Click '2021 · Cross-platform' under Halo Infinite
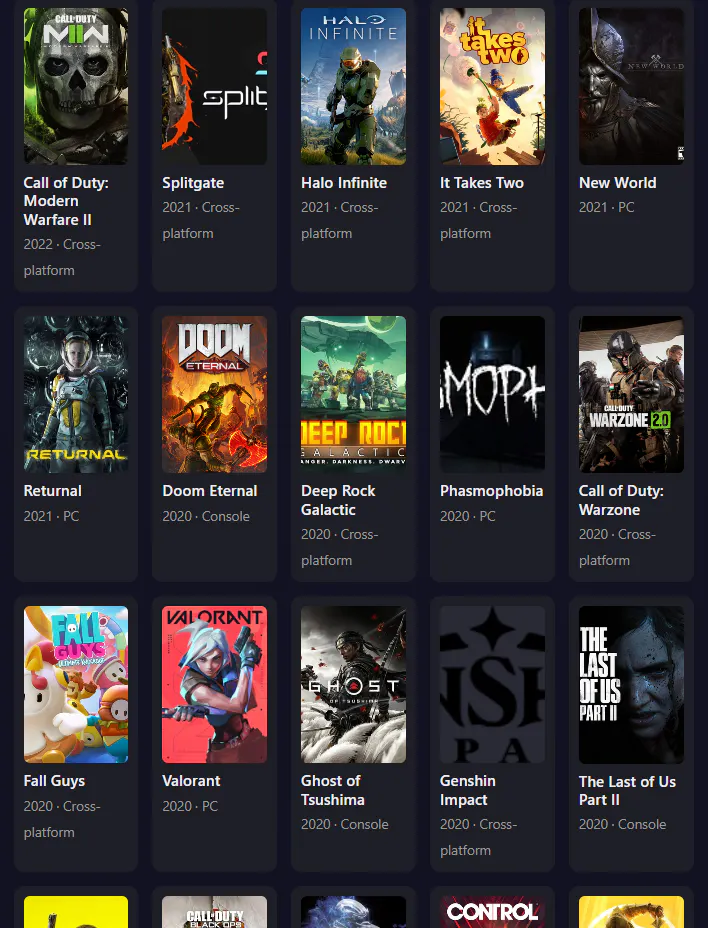708x928 pixels. (x=340, y=220)
